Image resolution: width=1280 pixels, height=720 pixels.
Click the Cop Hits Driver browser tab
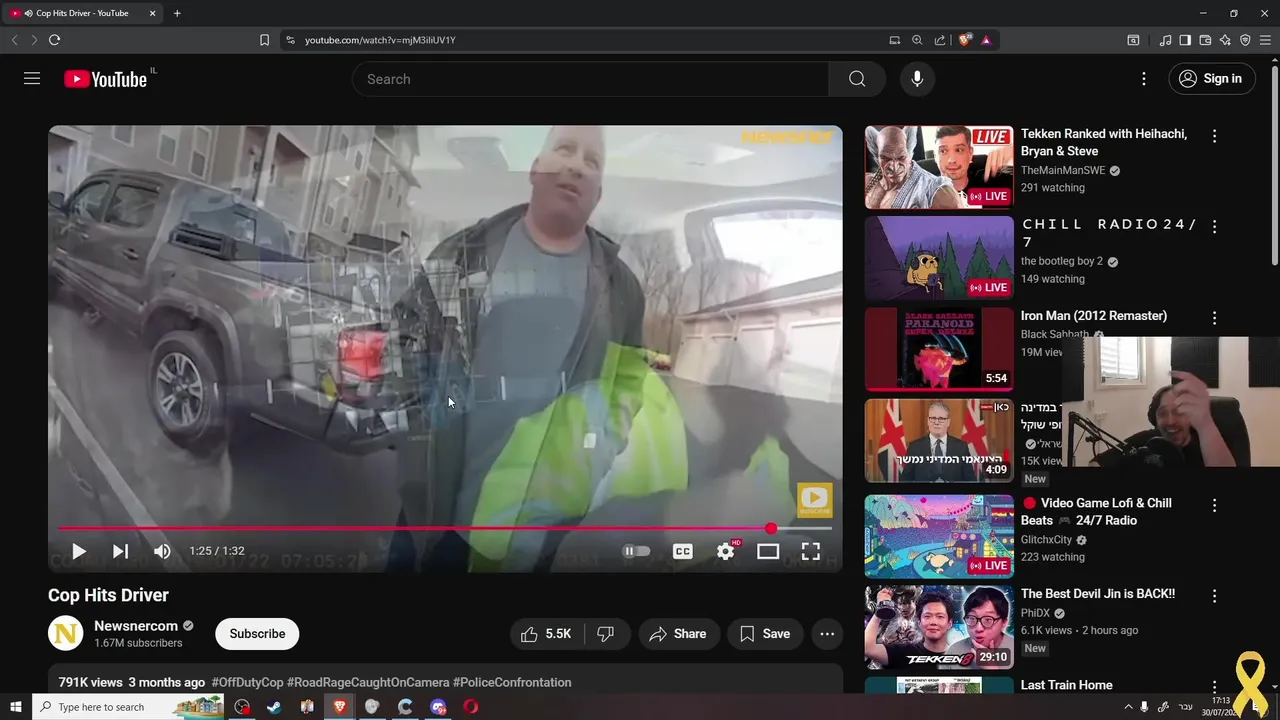83,13
